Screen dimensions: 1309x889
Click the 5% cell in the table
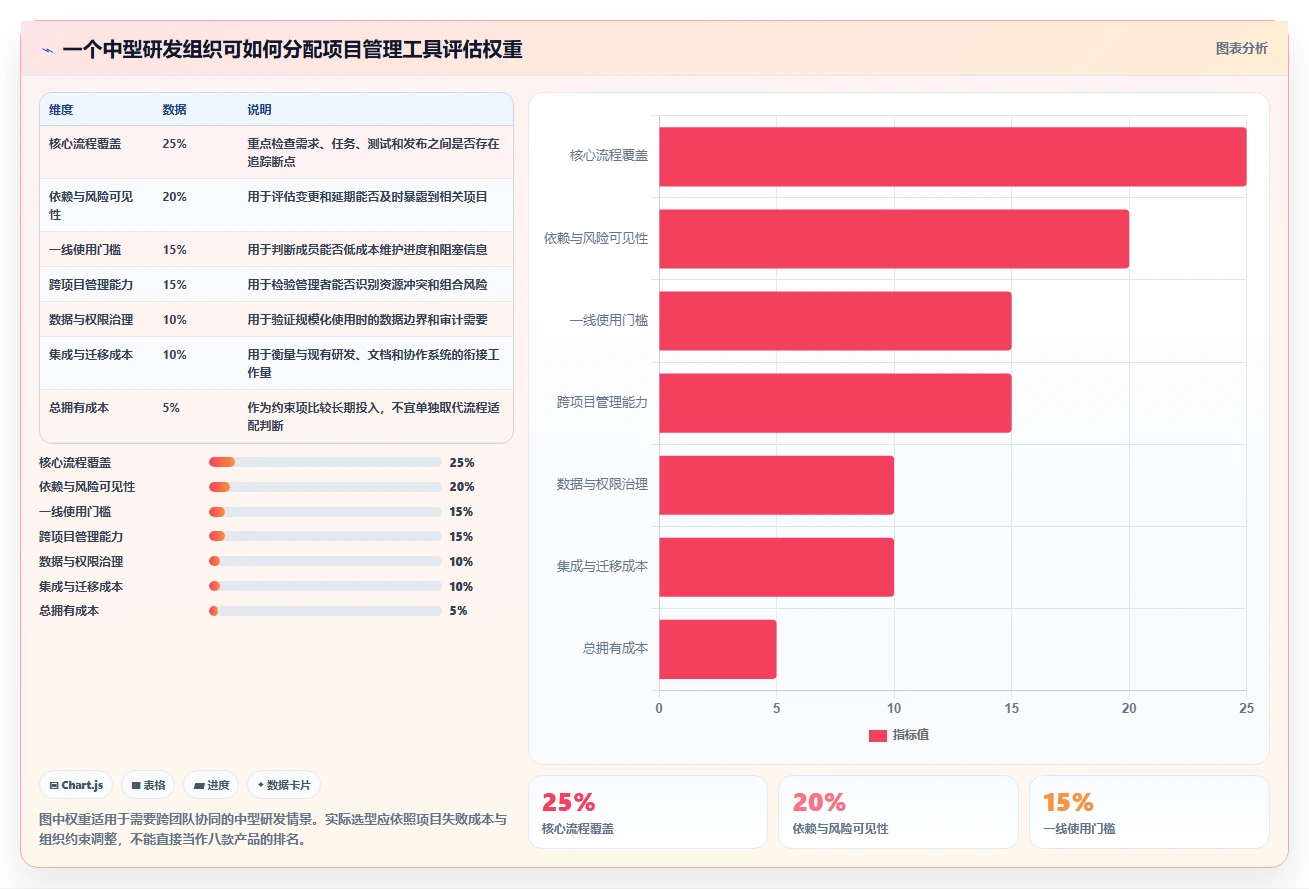171,408
